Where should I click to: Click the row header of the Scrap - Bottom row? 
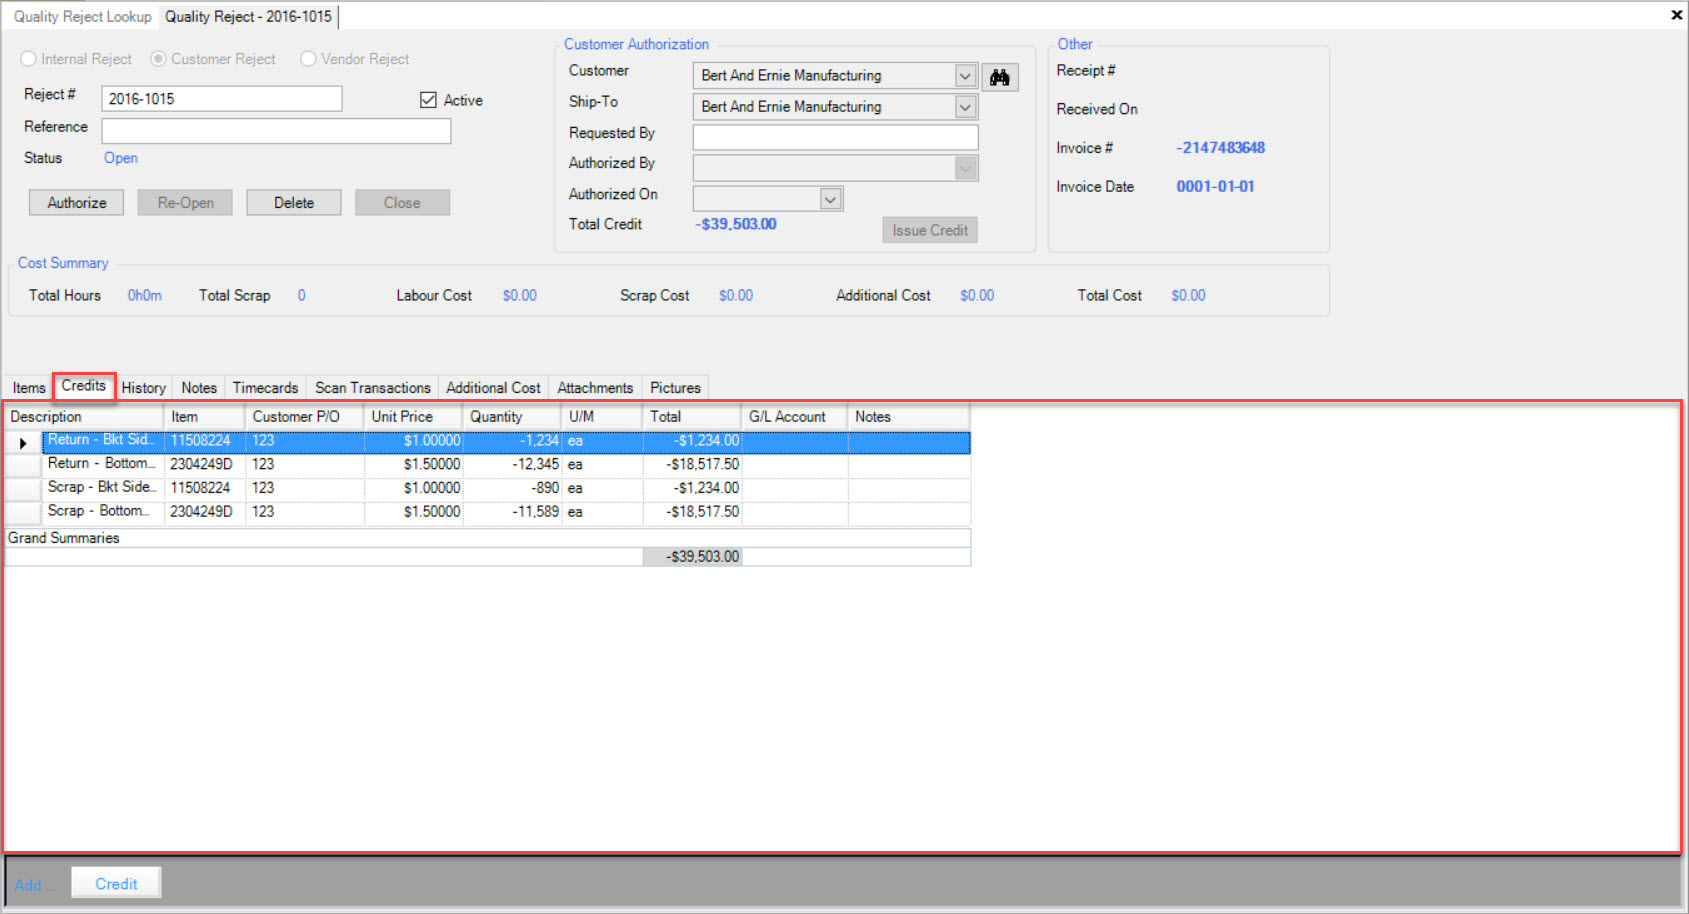coord(23,513)
